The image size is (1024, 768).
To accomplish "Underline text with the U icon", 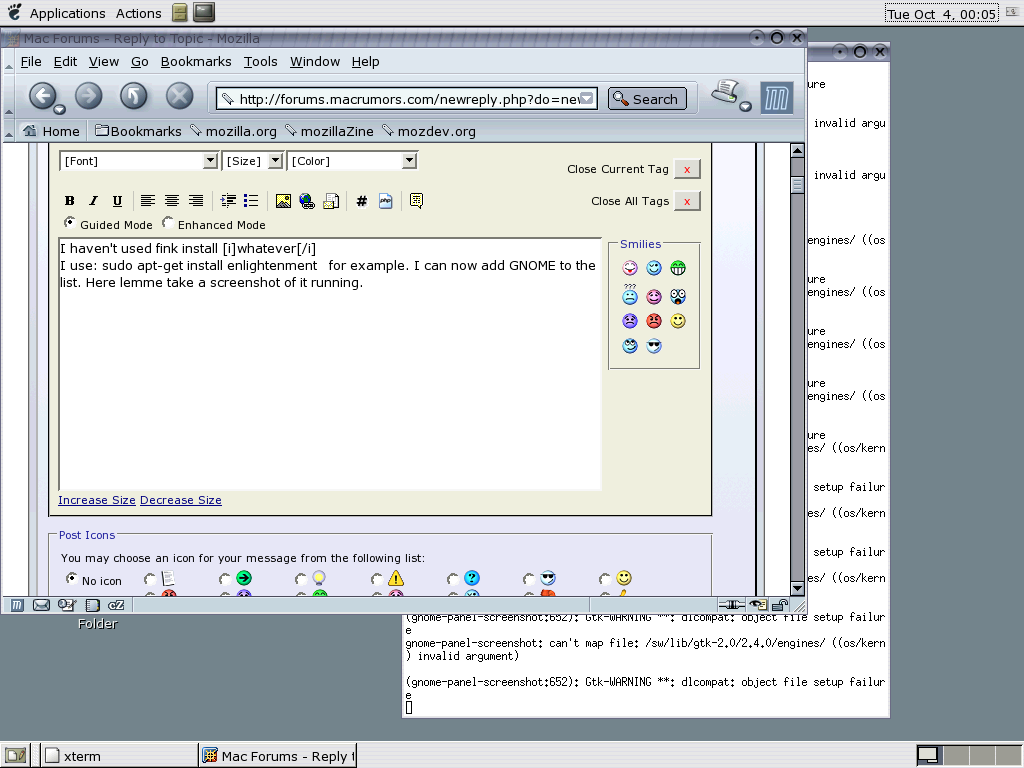I will click(x=117, y=201).
